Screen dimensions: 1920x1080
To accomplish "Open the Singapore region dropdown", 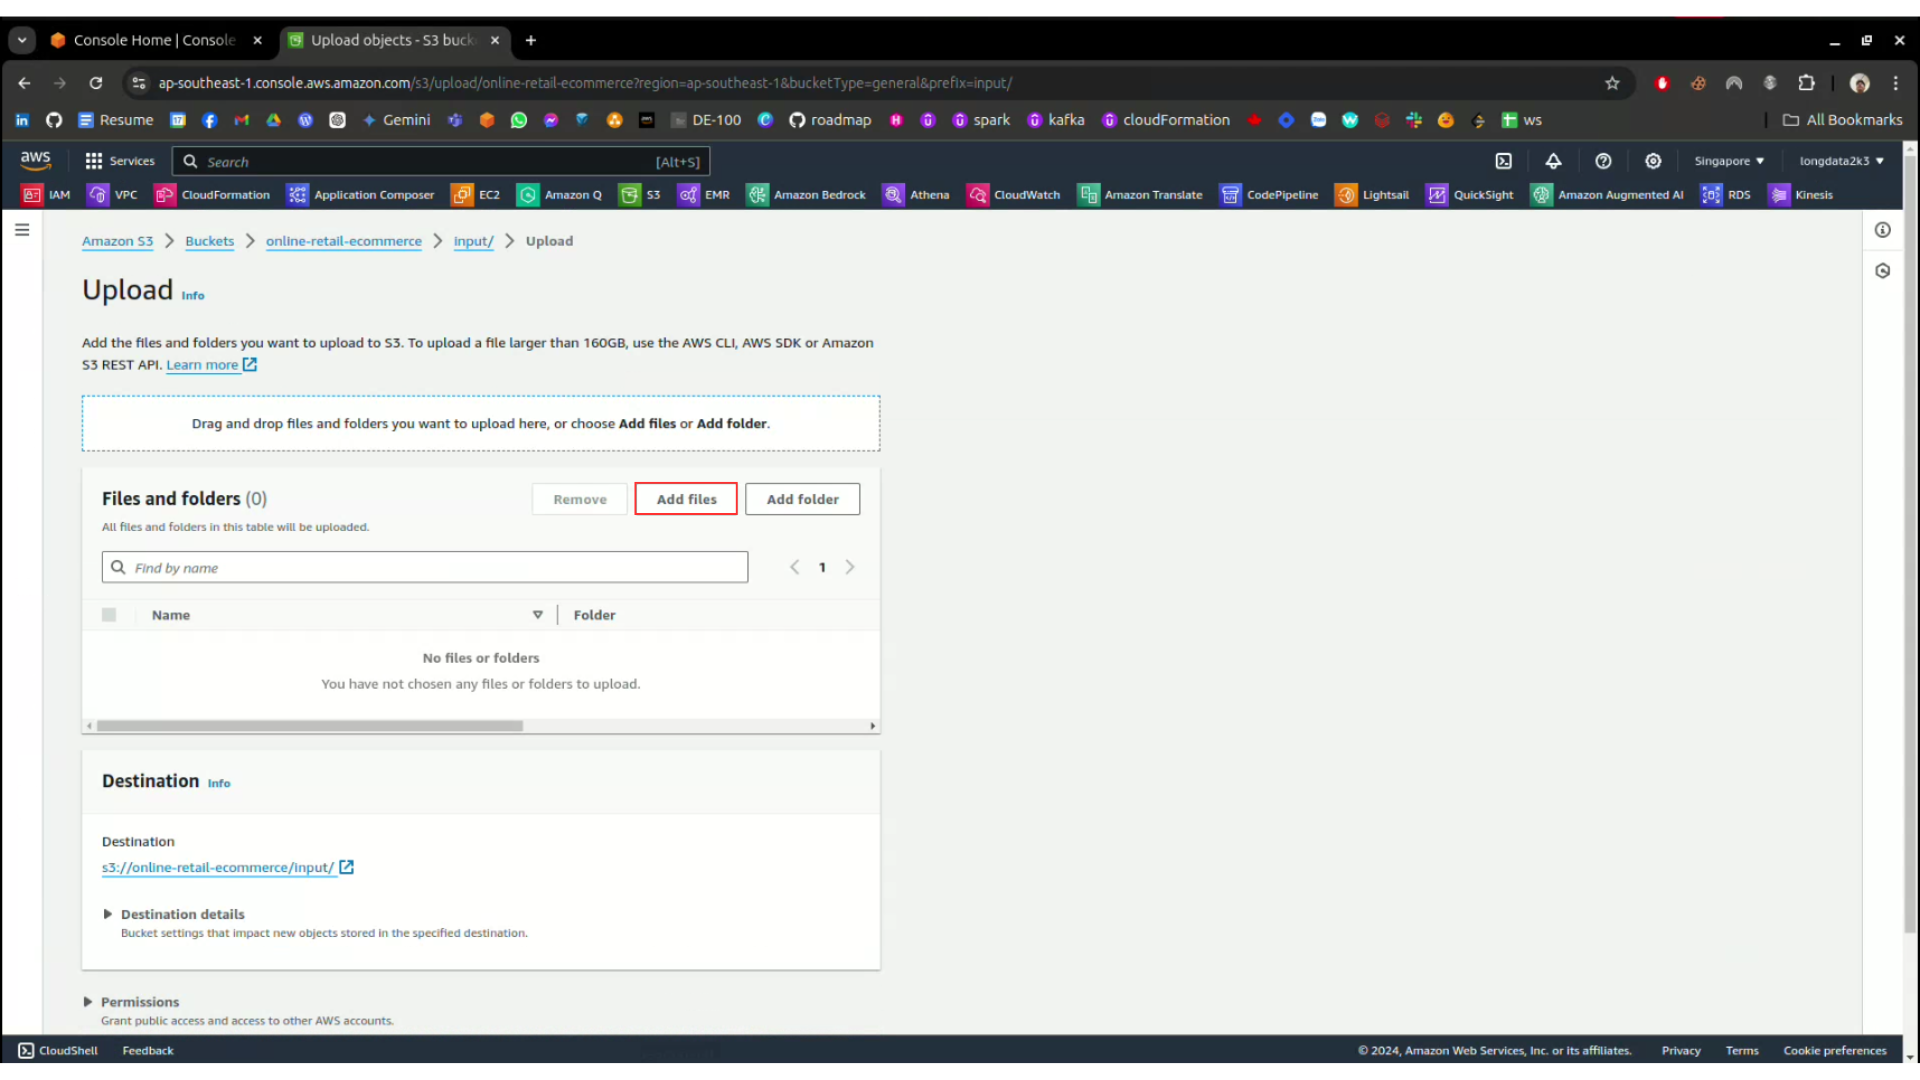I will pyautogui.click(x=1728, y=161).
